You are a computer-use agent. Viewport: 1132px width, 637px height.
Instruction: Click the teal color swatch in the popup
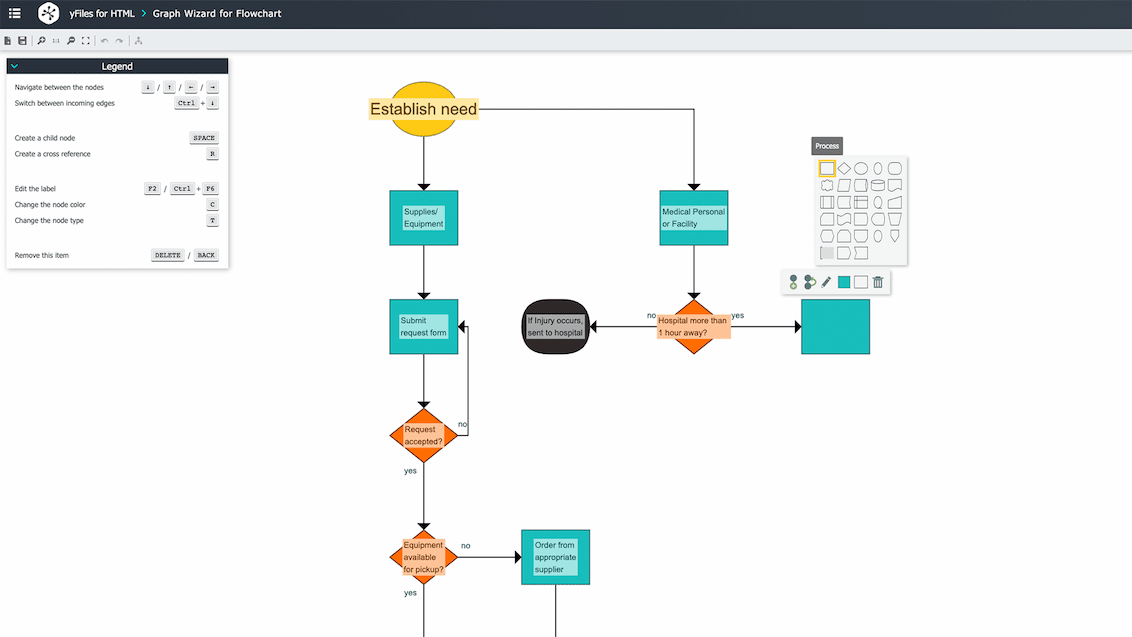pos(844,282)
